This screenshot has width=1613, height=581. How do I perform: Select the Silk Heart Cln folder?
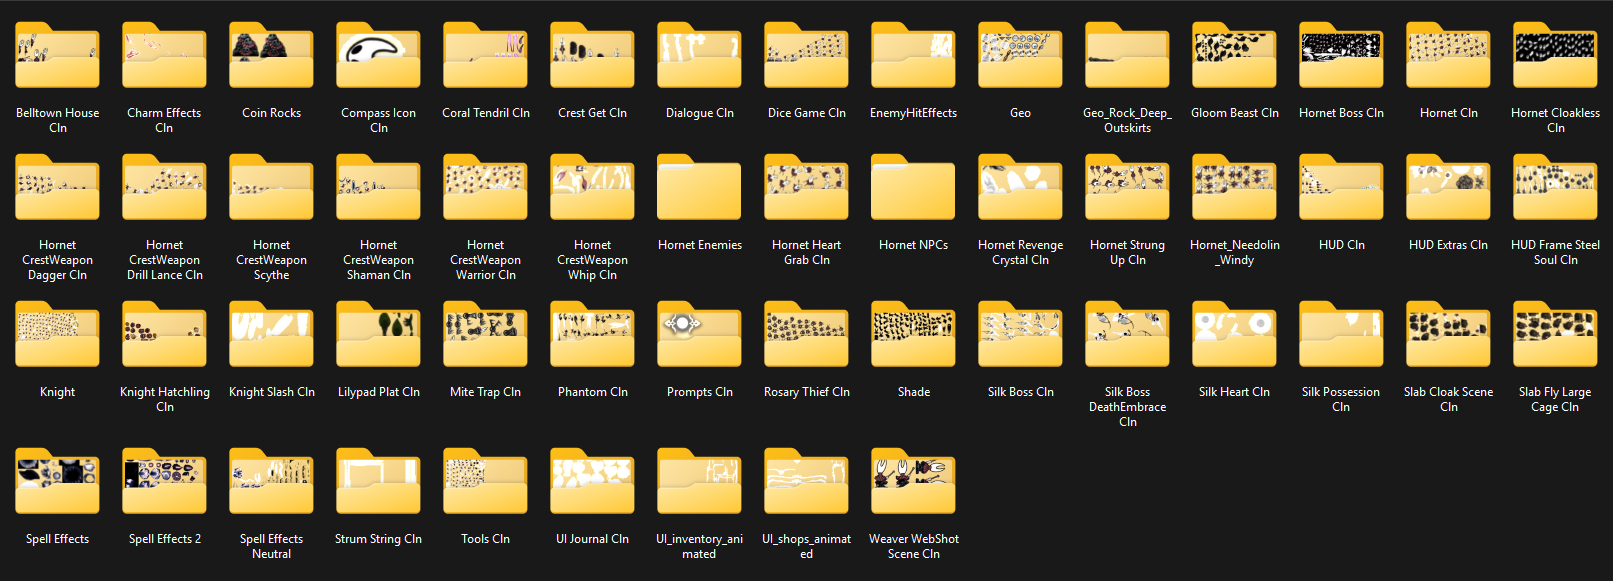coord(1234,334)
